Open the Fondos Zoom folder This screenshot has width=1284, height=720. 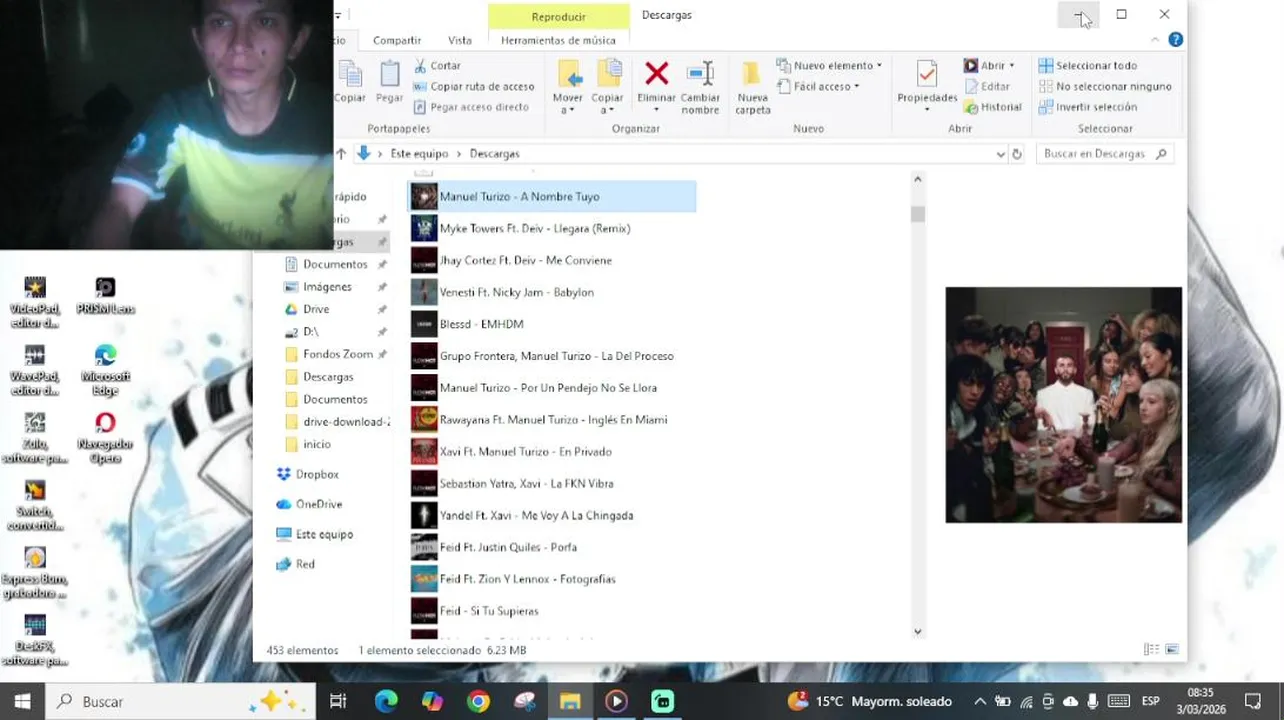point(338,354)
